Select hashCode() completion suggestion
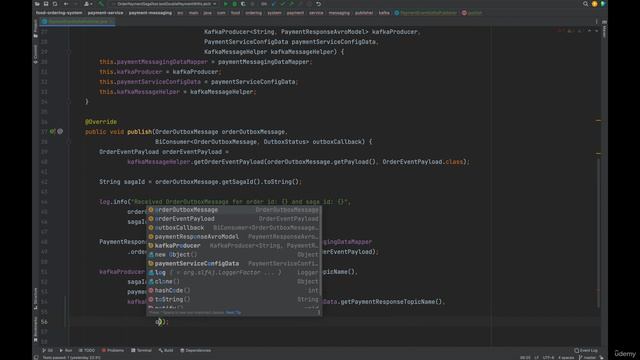 click(x=234, y=291)
